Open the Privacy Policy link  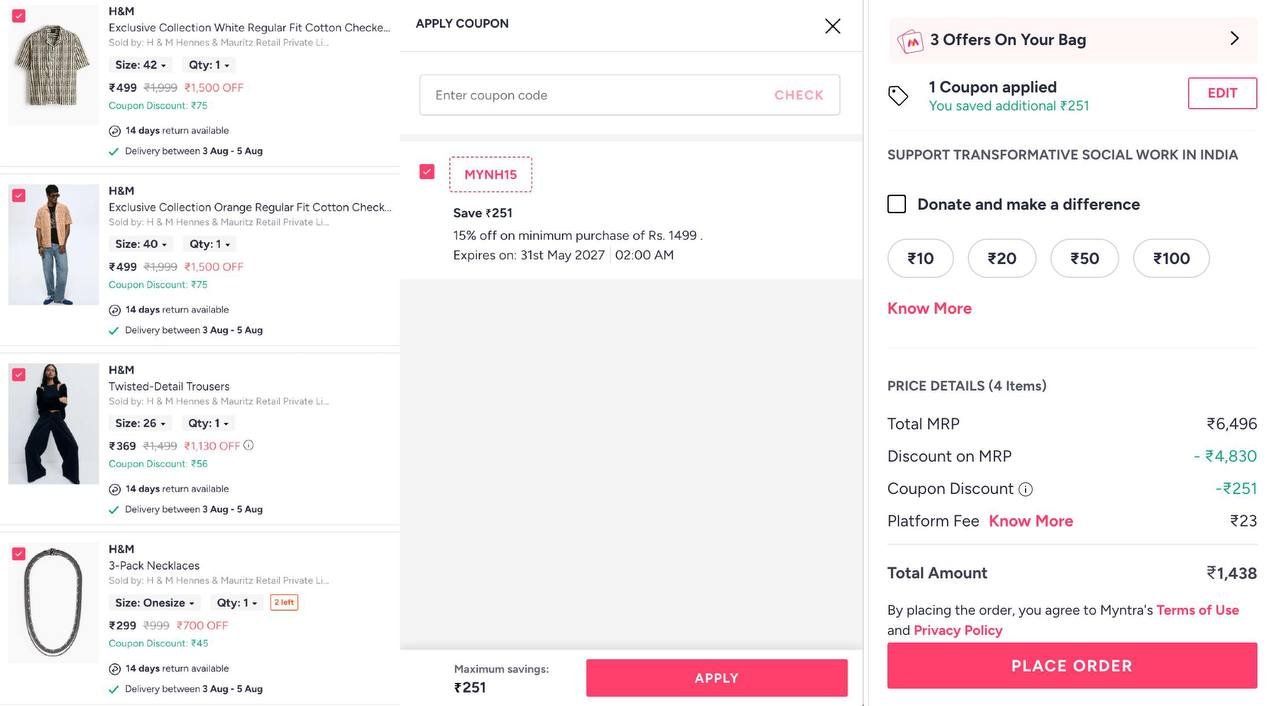[958, 630]
